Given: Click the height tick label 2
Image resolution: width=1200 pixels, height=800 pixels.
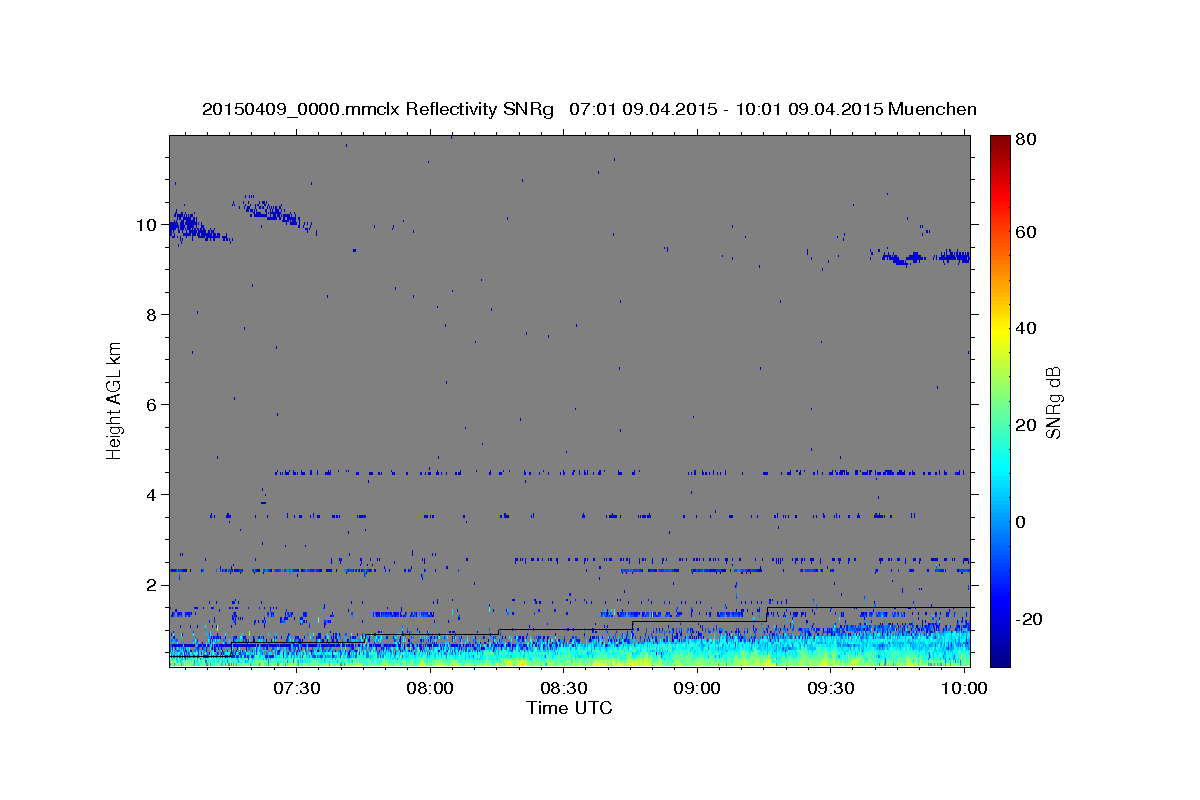Looking at the screenshot, I should coord(153,584).
